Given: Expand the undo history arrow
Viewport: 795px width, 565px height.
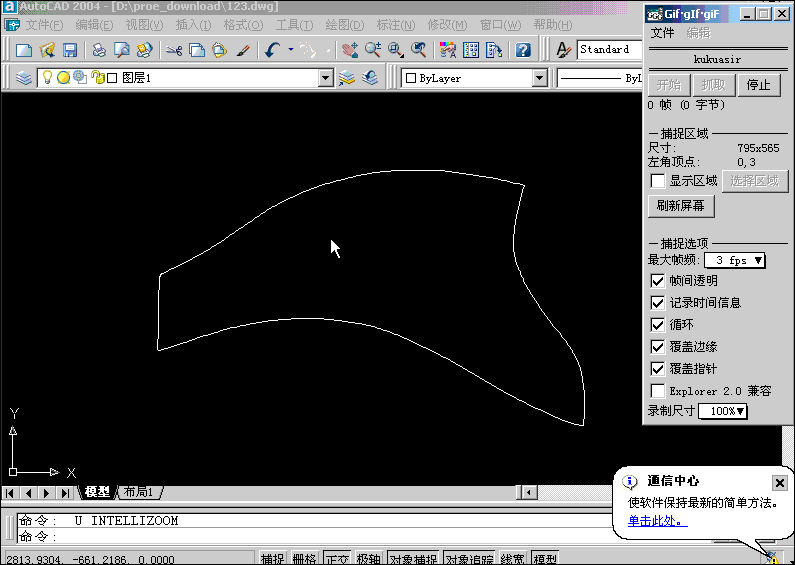Looking at the screenshot, I should click(291, 50).
